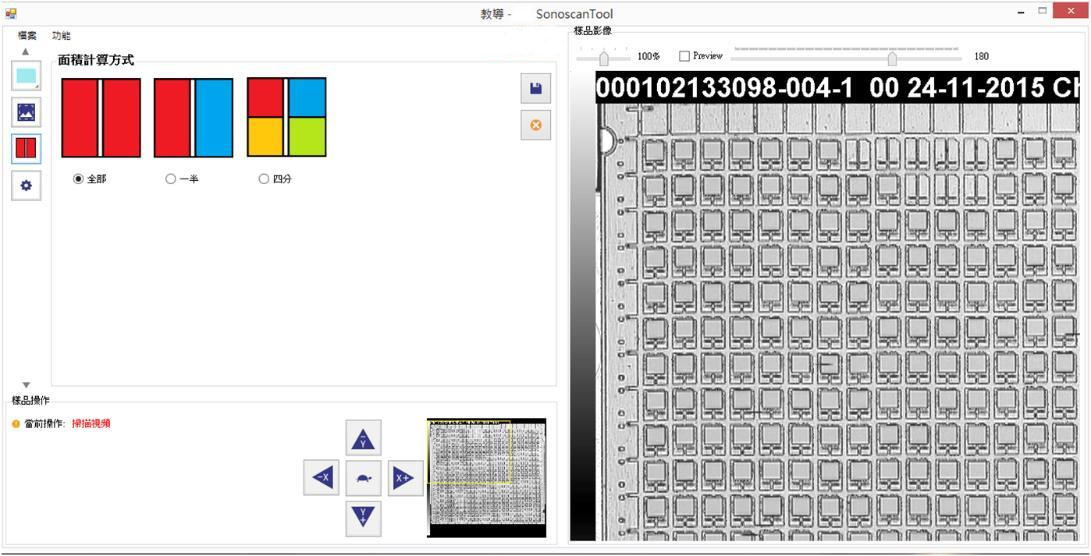Image resolution: width=1091 pixels, height=556 pixels.
Task: Select the 四分 radio button
Action: (x=264, y=179)
